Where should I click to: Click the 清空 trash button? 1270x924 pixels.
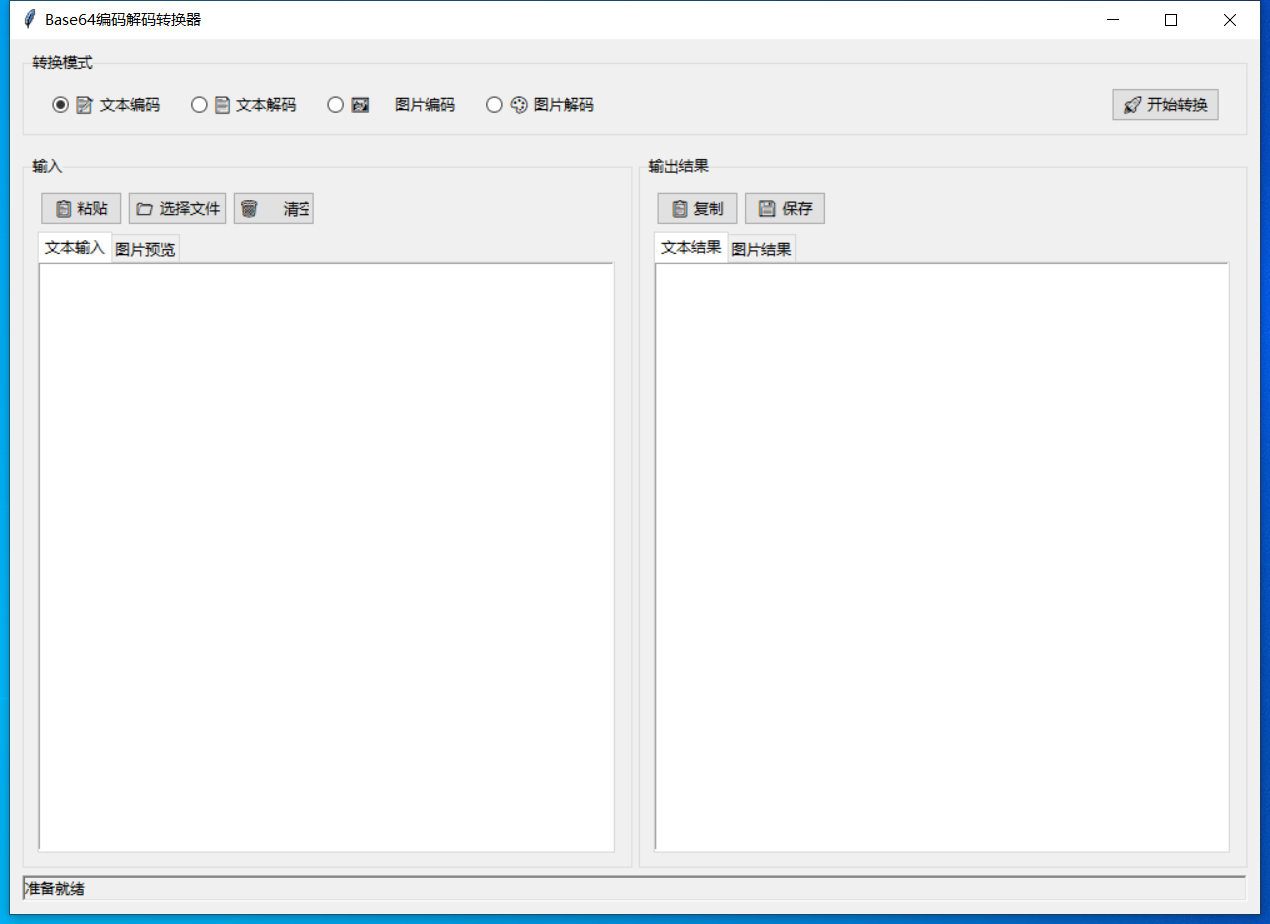click(x=274, y=209)
